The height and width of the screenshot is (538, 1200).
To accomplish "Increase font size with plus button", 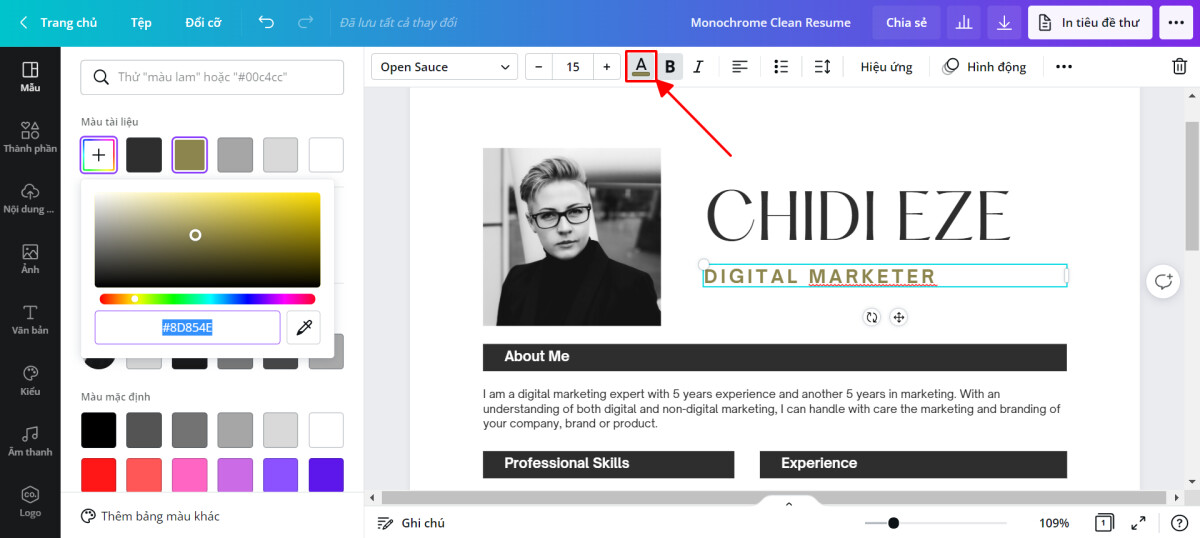I will 606,67.
